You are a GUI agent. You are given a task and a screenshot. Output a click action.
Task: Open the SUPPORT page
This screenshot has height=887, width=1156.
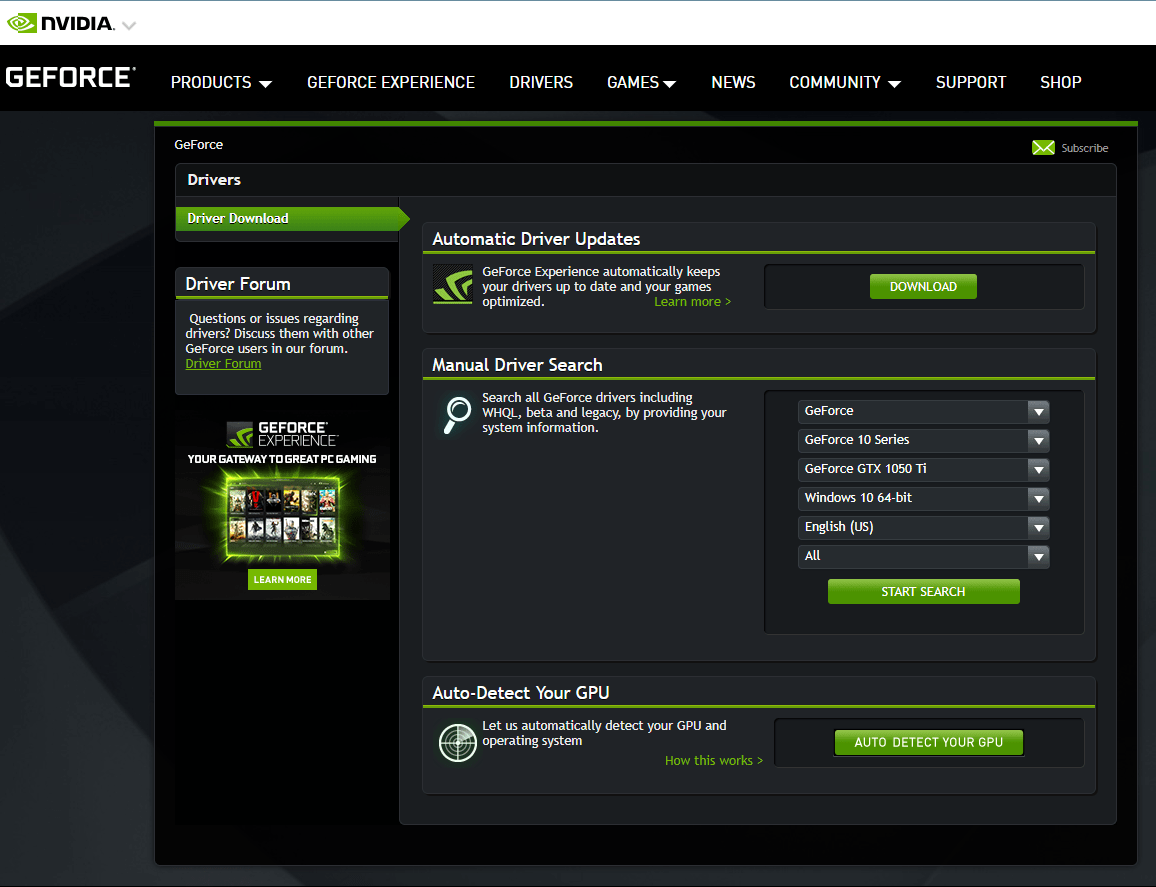(970, 83)
